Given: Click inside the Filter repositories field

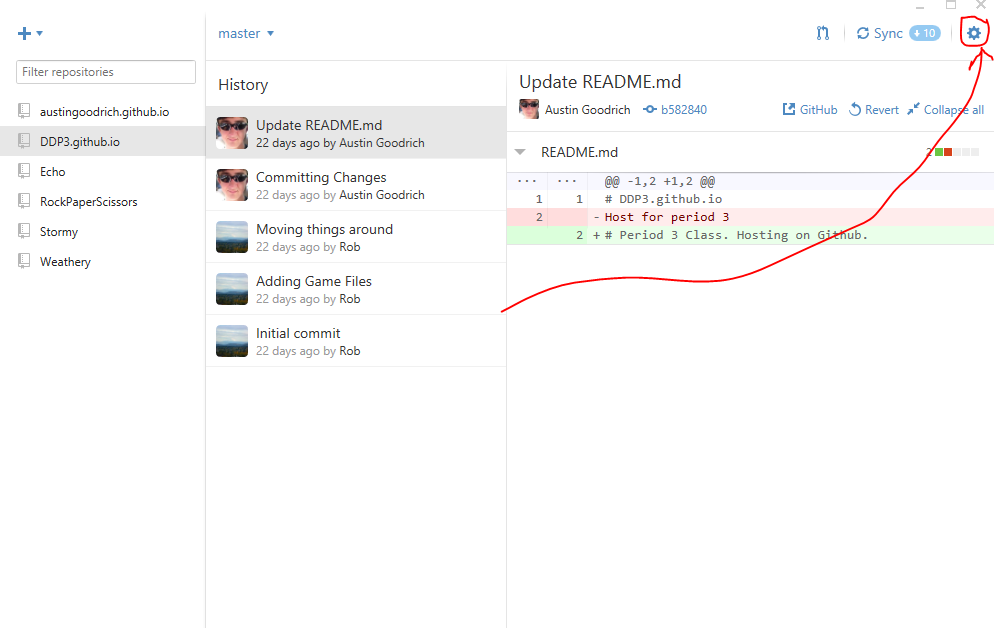Looking at the screenshot, I should [x=106, y=72].
